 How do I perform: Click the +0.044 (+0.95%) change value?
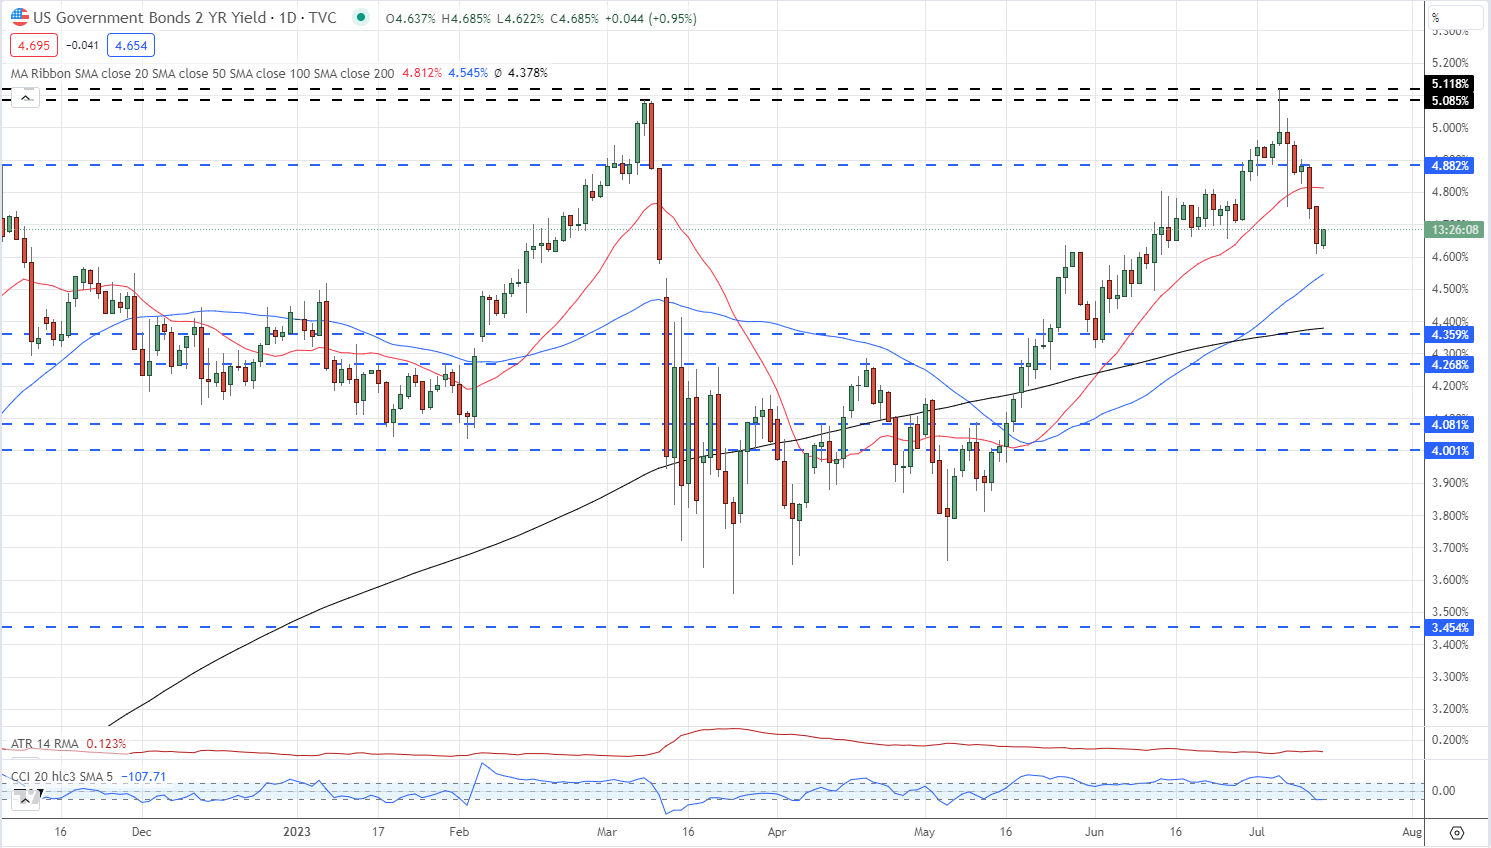(650, 18)
